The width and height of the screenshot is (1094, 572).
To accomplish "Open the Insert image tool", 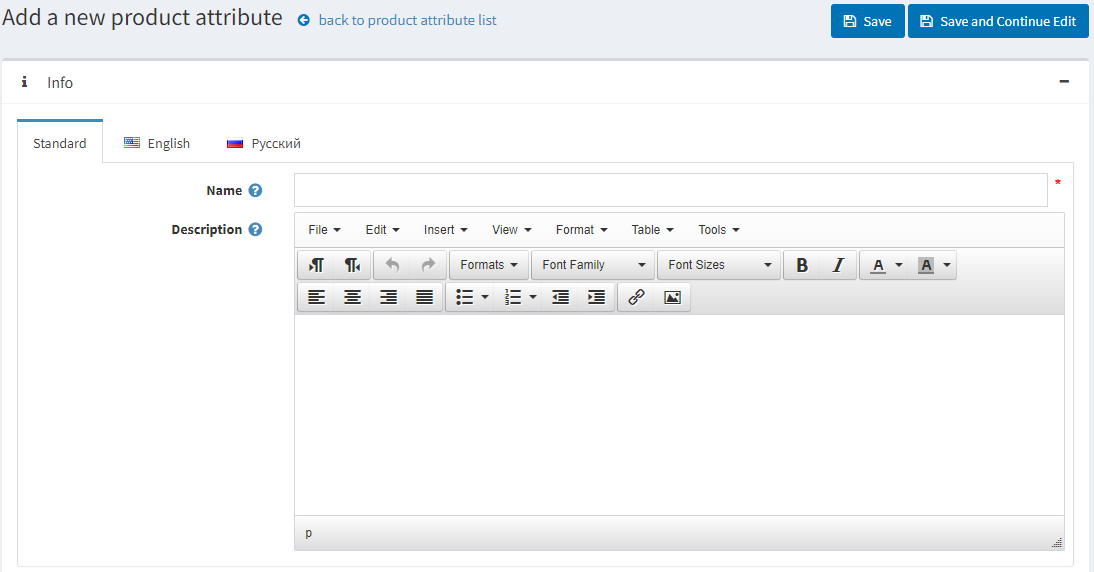I will [x=672, y=297].
